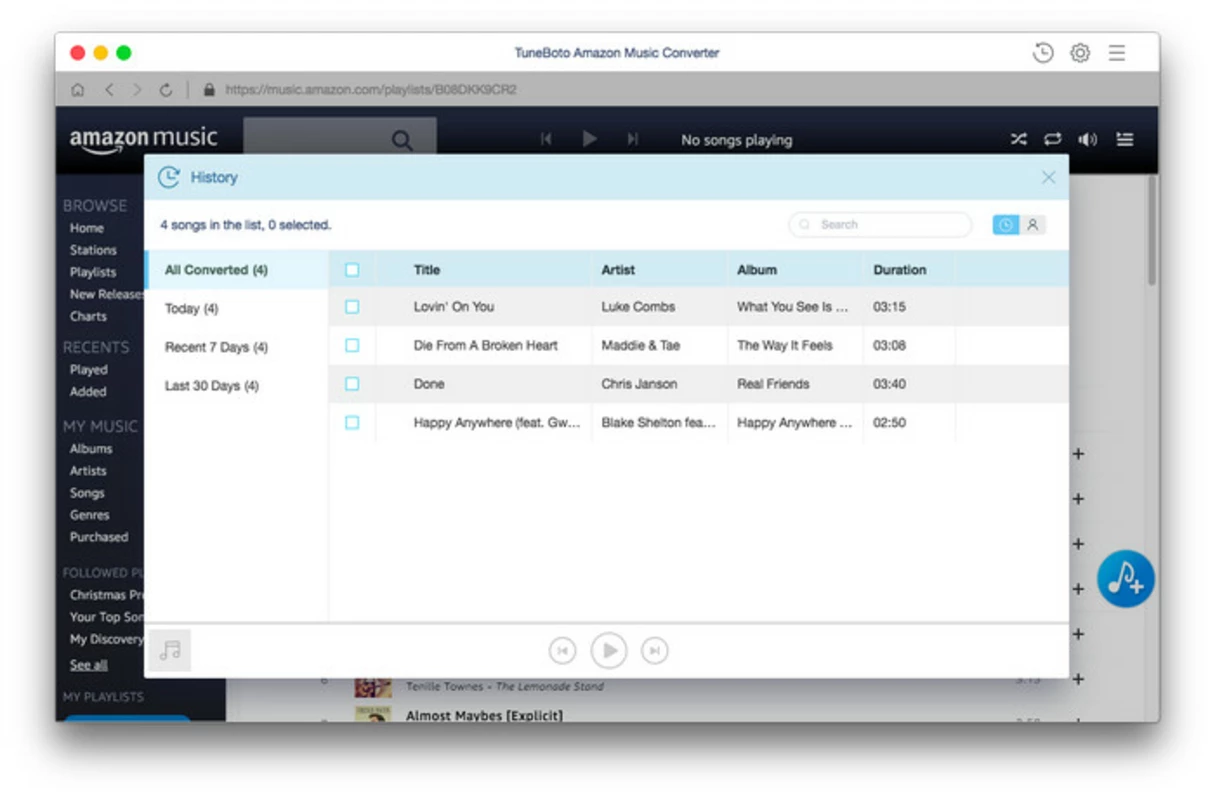Click the 02:50 duration cell
This screenshot has height=800, width=1215.
(889, 423)
